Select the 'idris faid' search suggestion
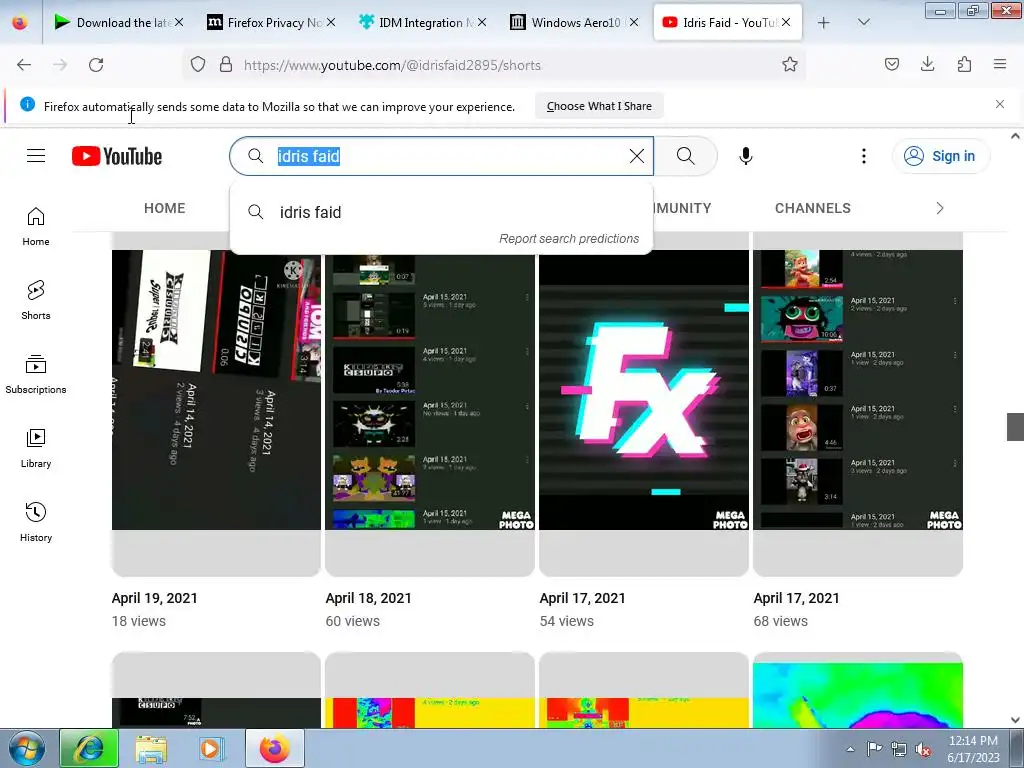This screenshot has width=1024, height=768. (x=441, y=212)
